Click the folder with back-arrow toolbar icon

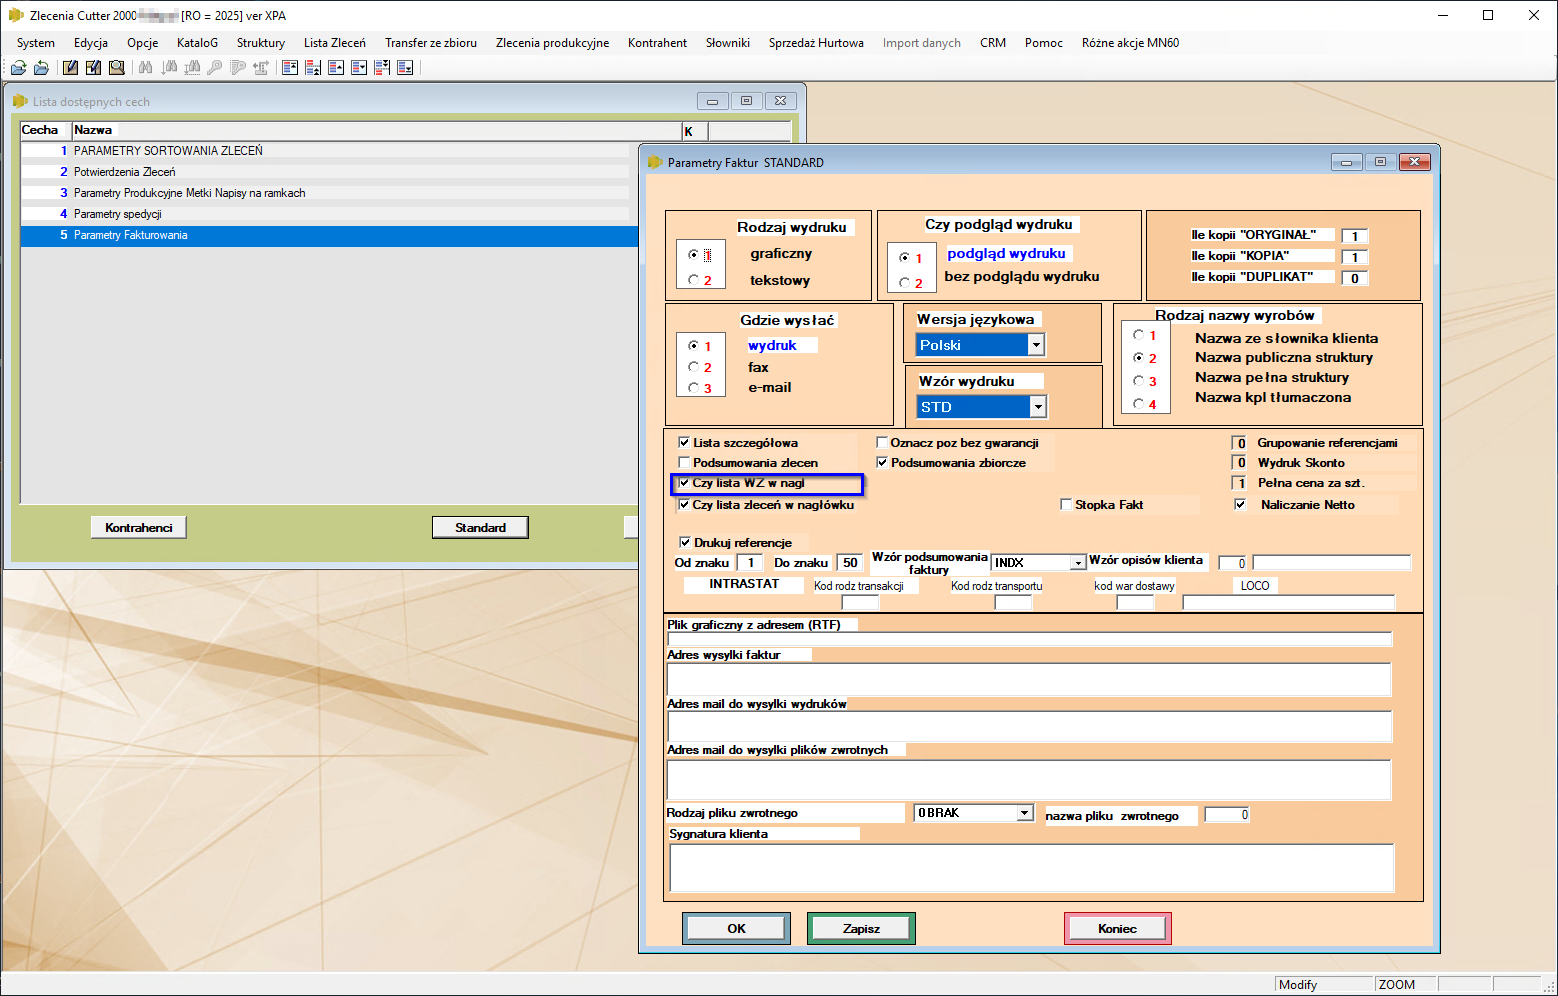[x=41, y=68]
